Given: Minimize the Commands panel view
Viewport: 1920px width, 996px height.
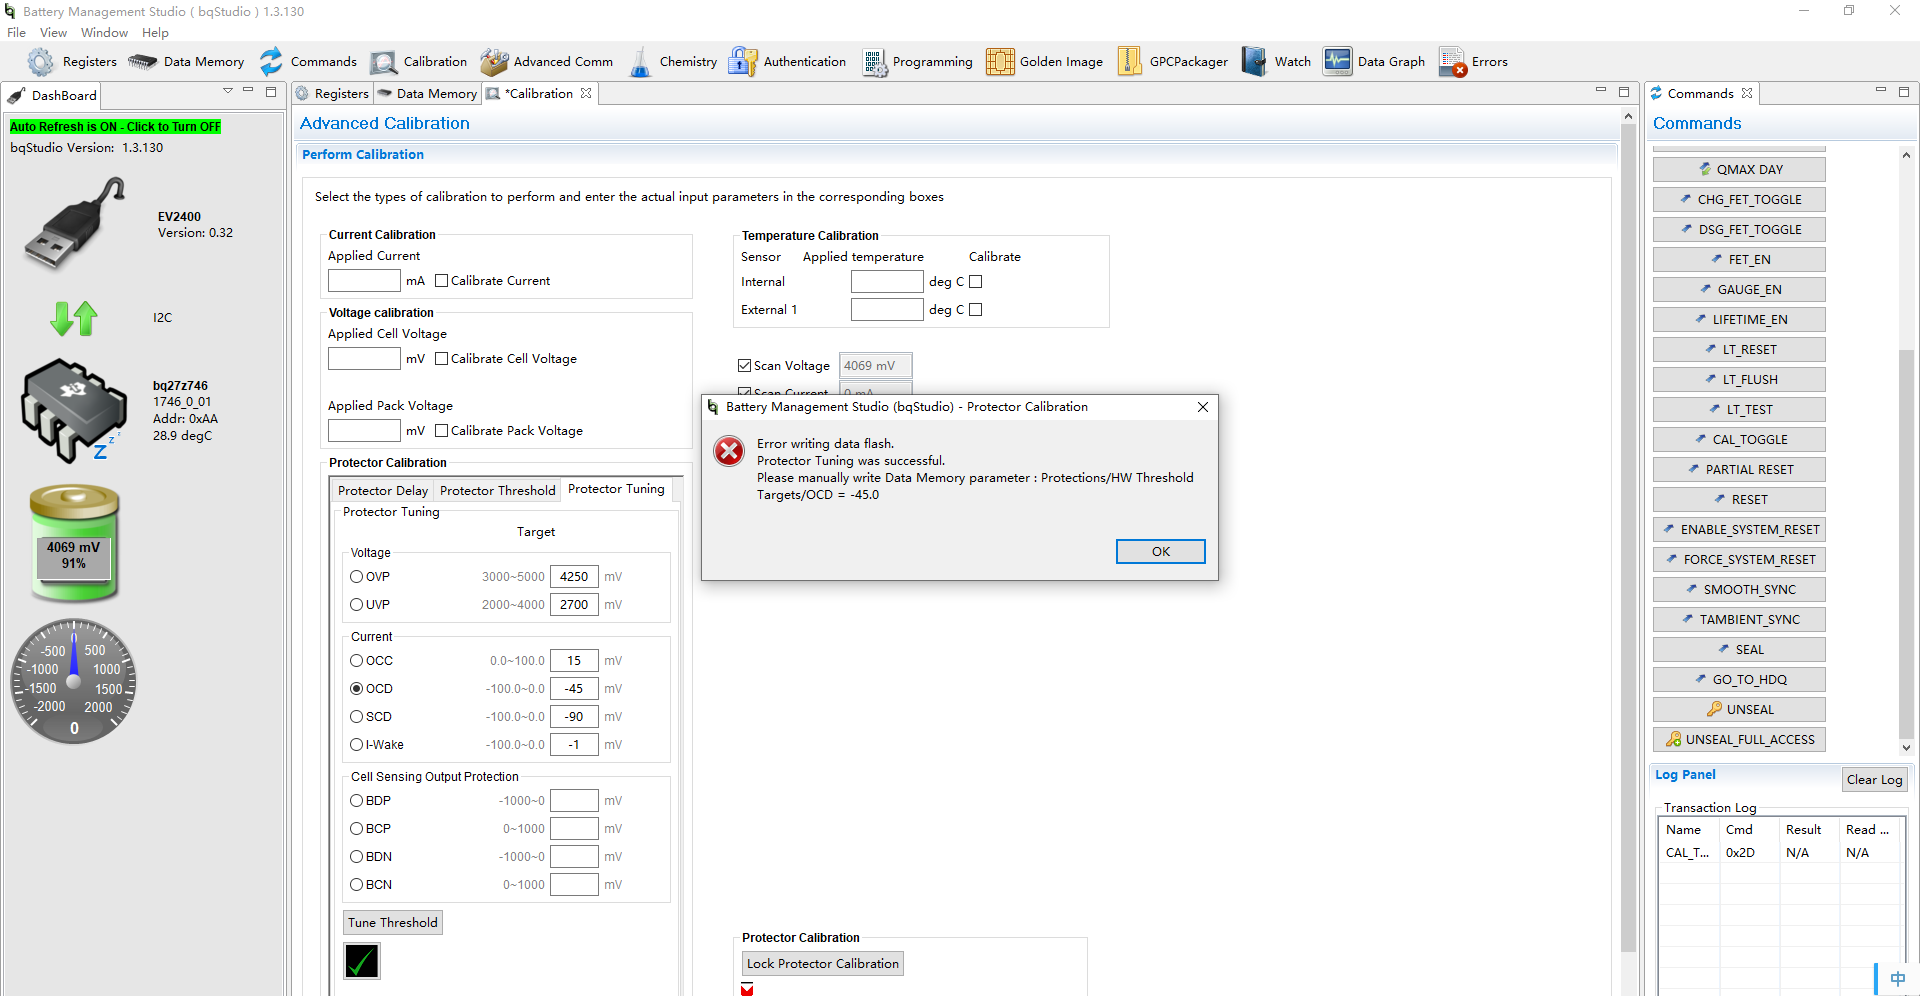Looking at the screenshot, I should click(x=1880, y=91).
